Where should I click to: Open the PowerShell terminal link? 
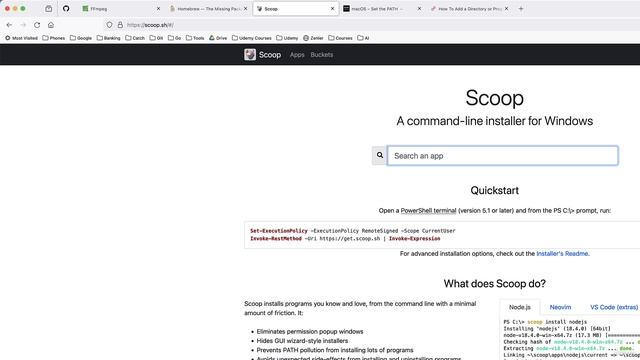click(x=428, y=211)
